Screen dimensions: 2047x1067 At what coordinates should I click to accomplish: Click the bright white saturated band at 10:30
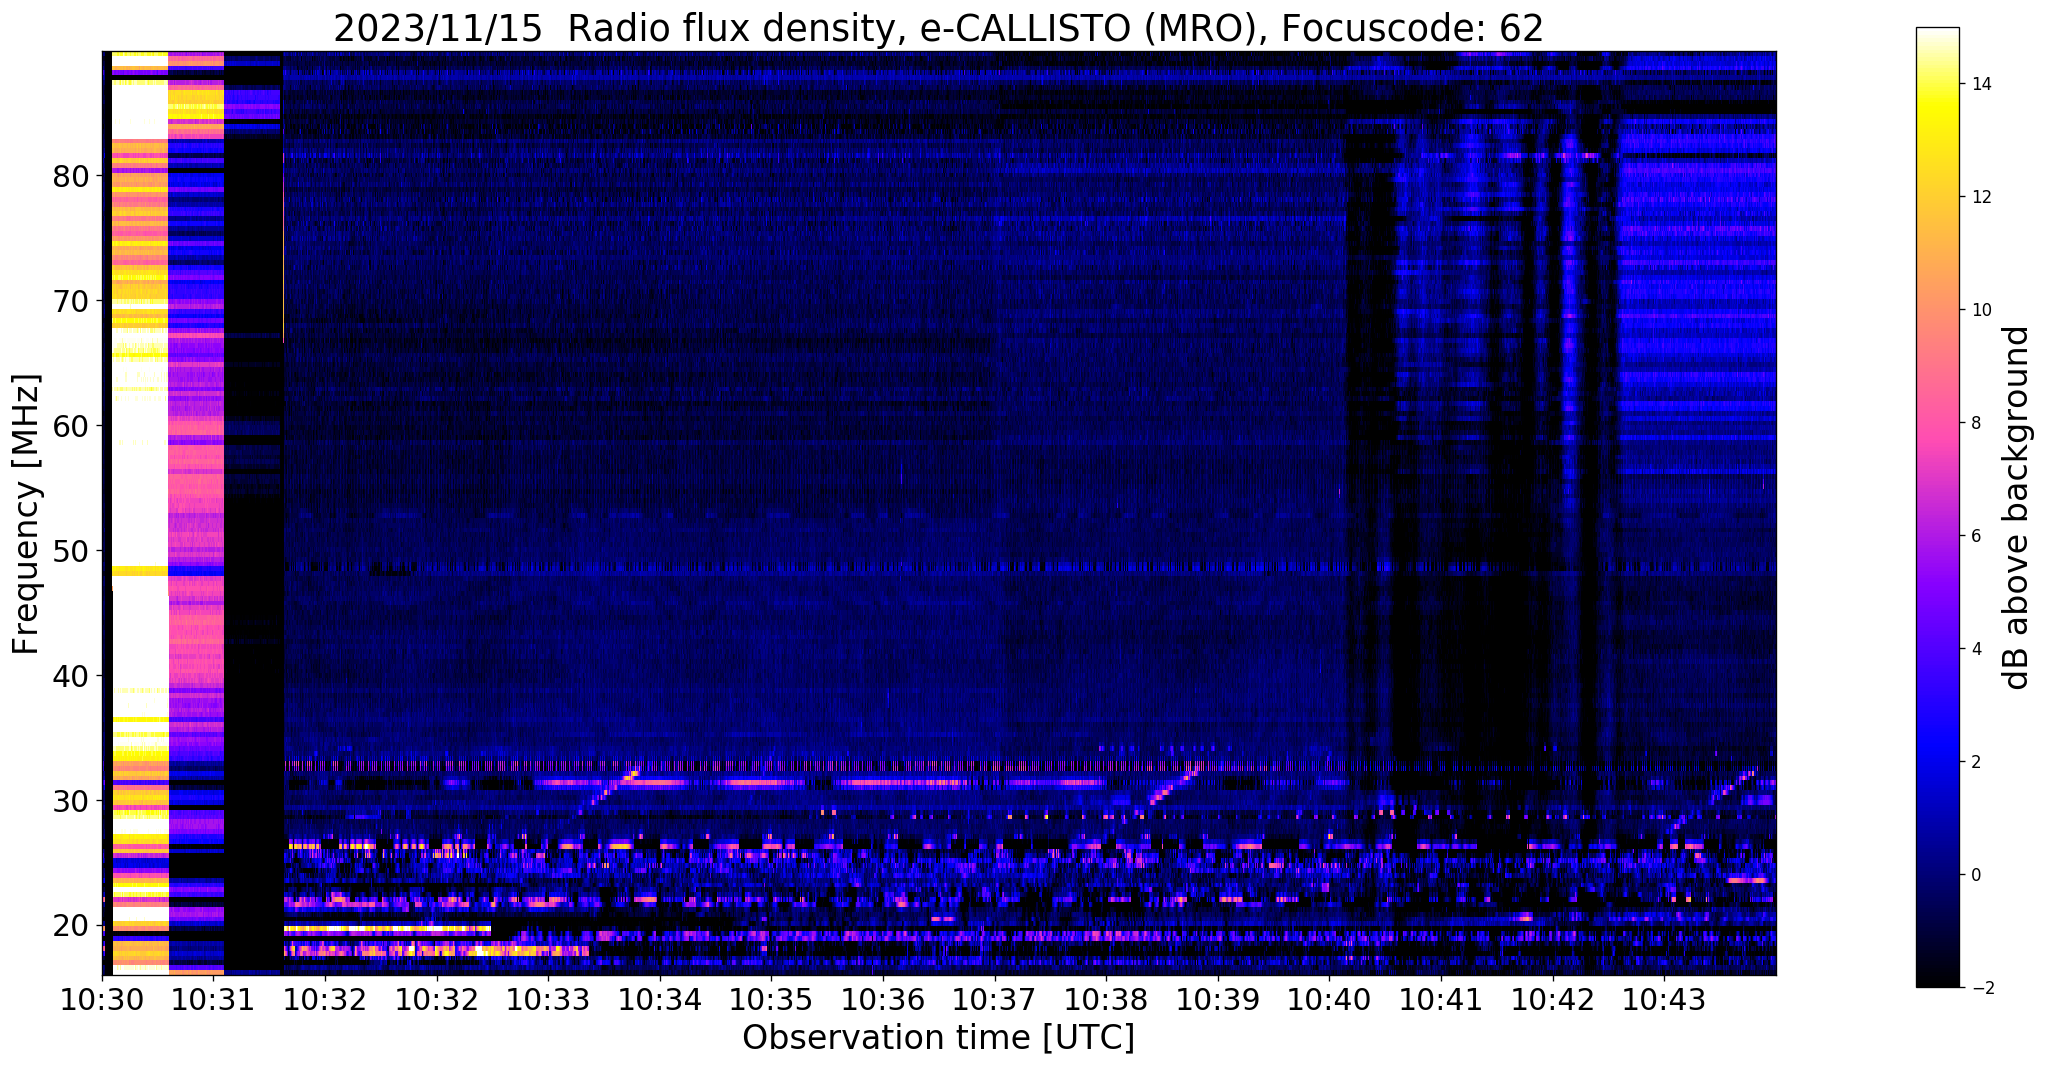click(139, 513)
